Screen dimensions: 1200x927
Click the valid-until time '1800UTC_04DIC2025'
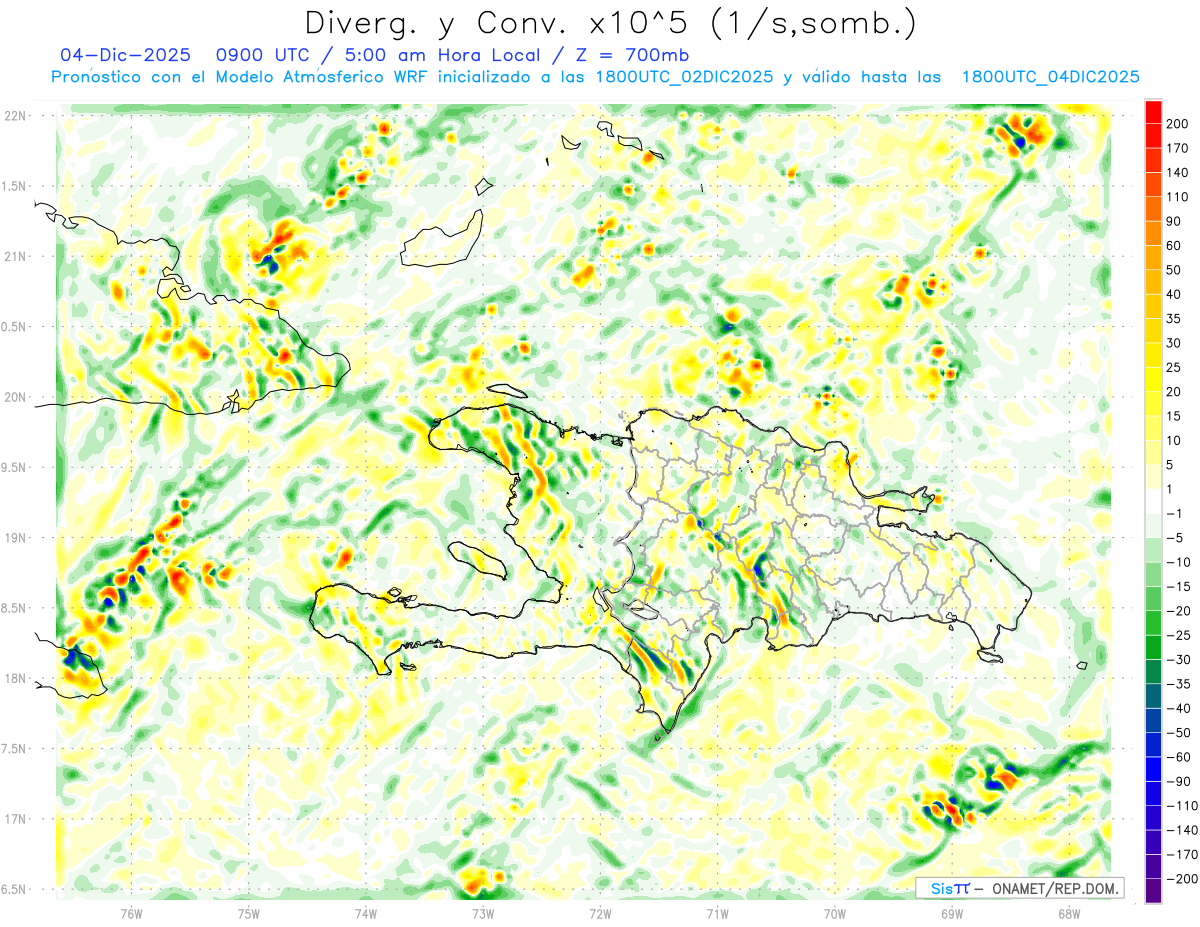1050,77
